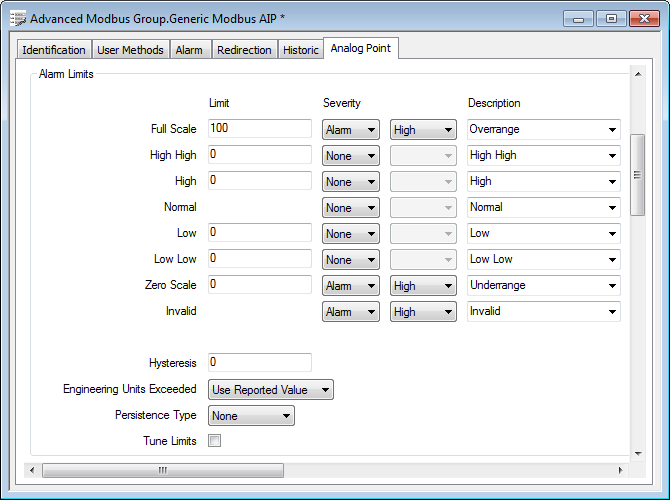
Task: Open the Persistence Type dropdown
Action: pyautogui.click(x=251, y=416)
